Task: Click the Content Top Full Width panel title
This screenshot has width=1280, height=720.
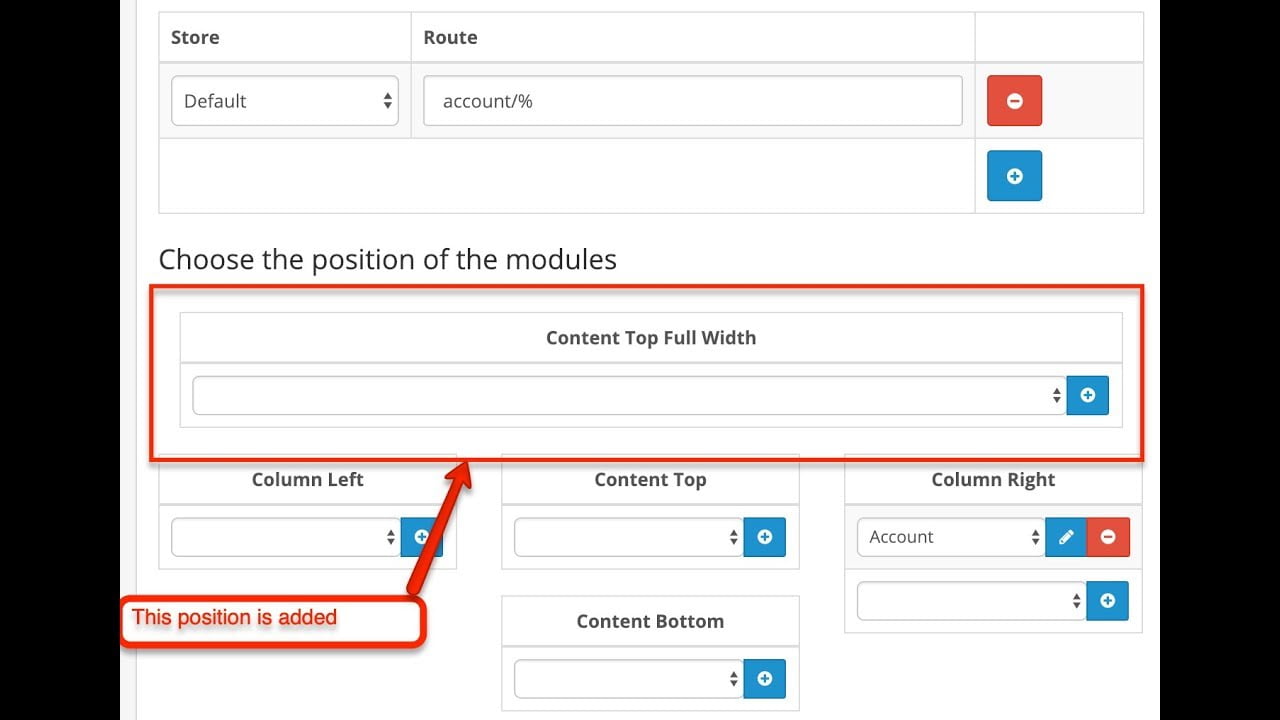Action: coord(651,337)
